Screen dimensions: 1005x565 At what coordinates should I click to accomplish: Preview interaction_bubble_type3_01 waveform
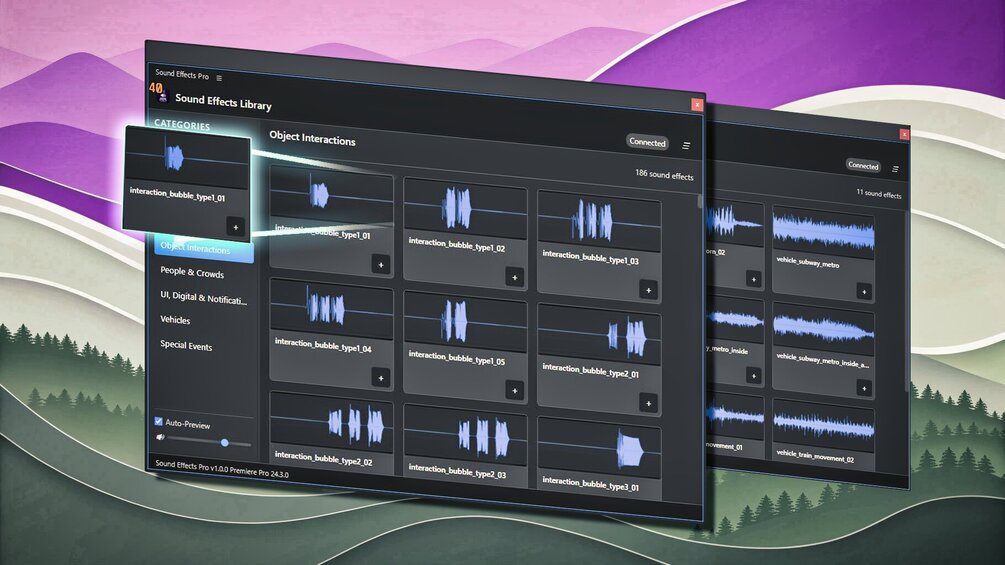tap(599, 448)
